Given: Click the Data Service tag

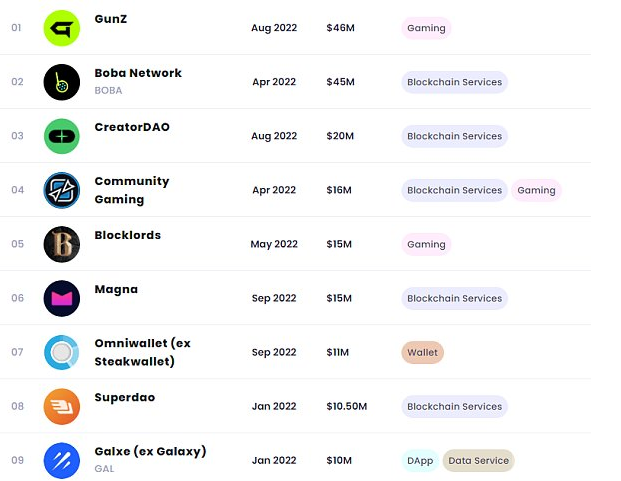Looking at the screenshot, I should click(x=478, y=460).
